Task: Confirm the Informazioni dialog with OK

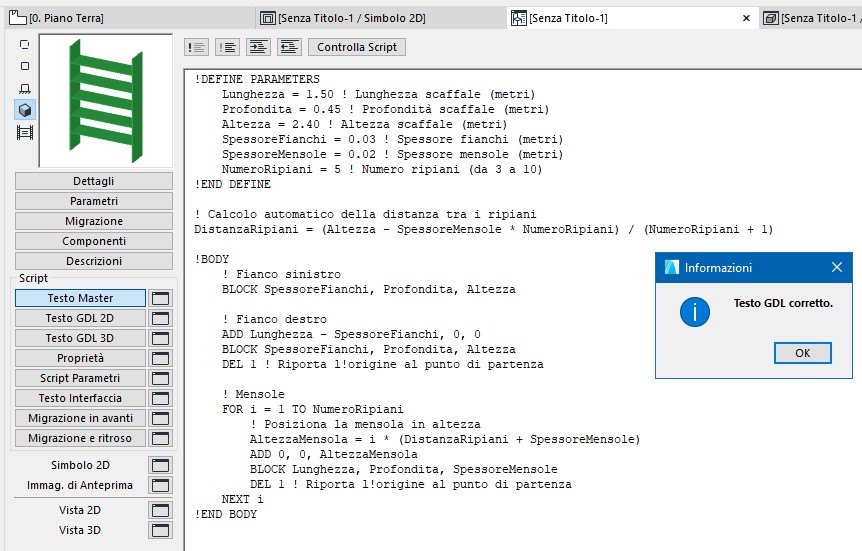Action: point(802,353)
